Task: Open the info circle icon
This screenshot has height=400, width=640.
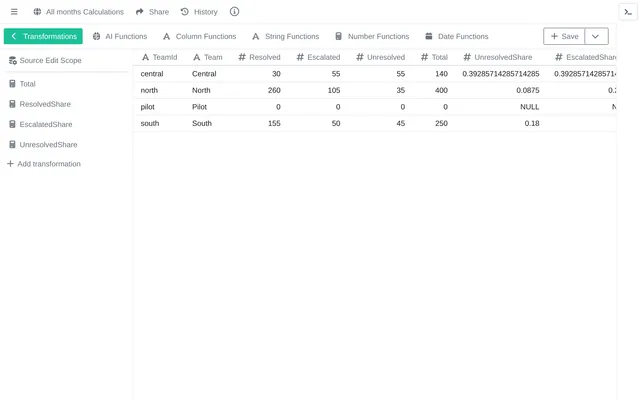Action: point(234,12)
